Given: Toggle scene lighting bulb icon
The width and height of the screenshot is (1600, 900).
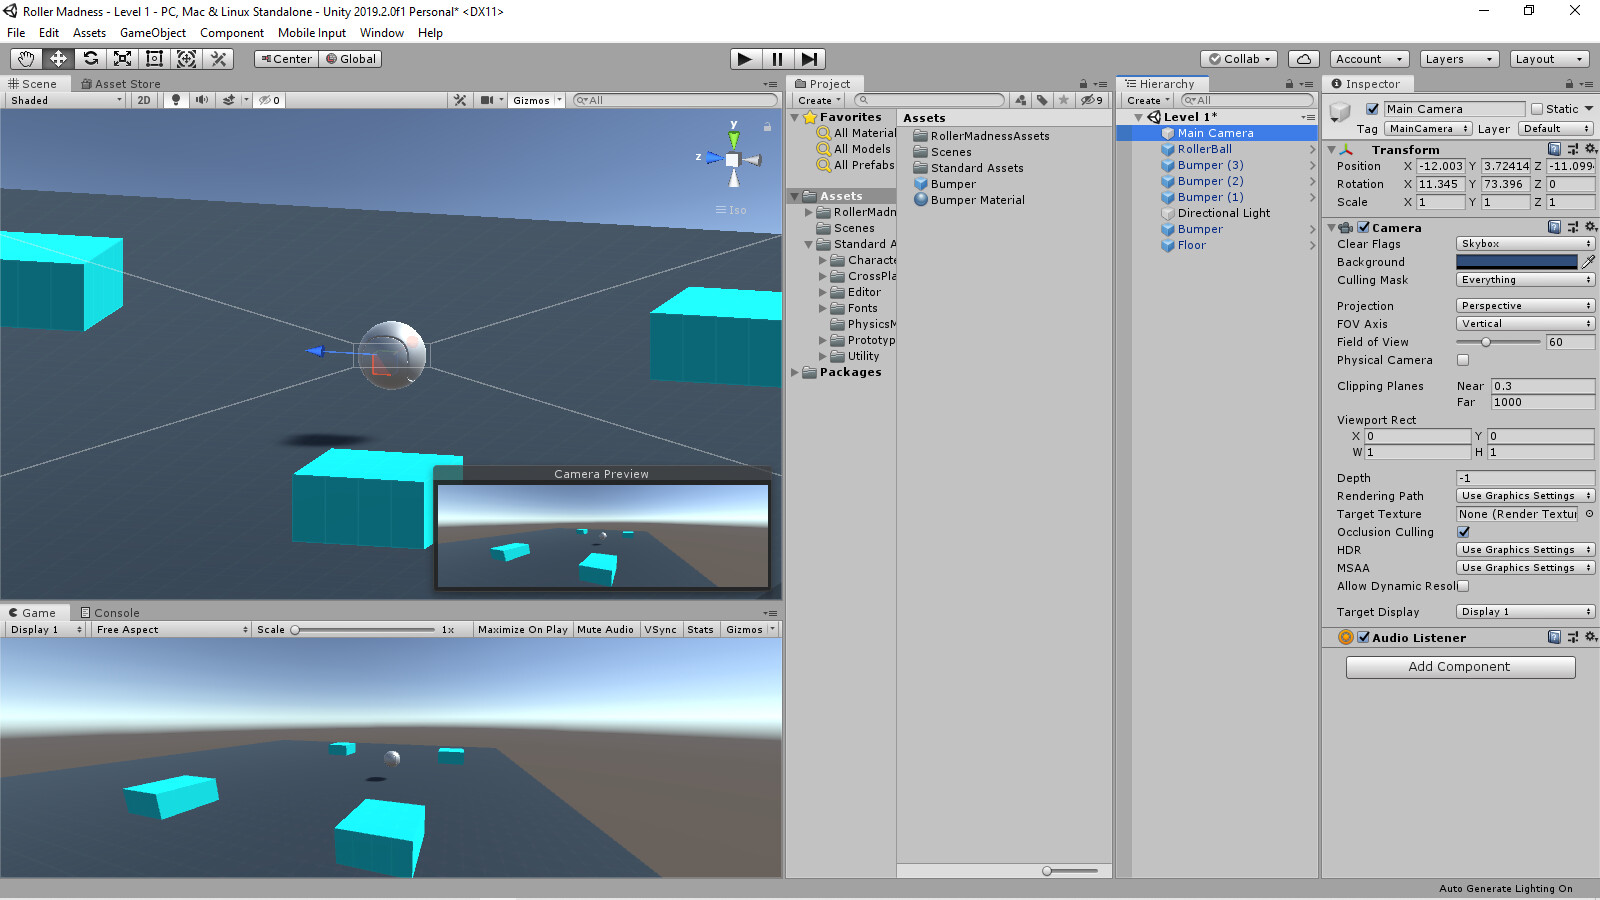Looking at the screenshot, I should pyautogui.click(x=176, y=100).
